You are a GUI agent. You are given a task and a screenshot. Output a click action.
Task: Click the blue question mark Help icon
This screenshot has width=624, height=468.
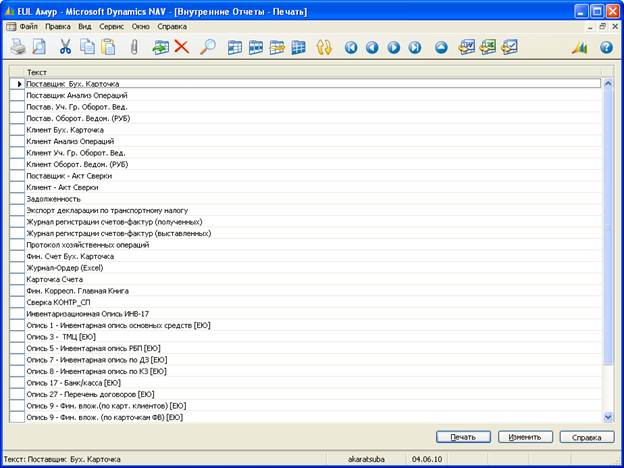(x=606, y=47)
